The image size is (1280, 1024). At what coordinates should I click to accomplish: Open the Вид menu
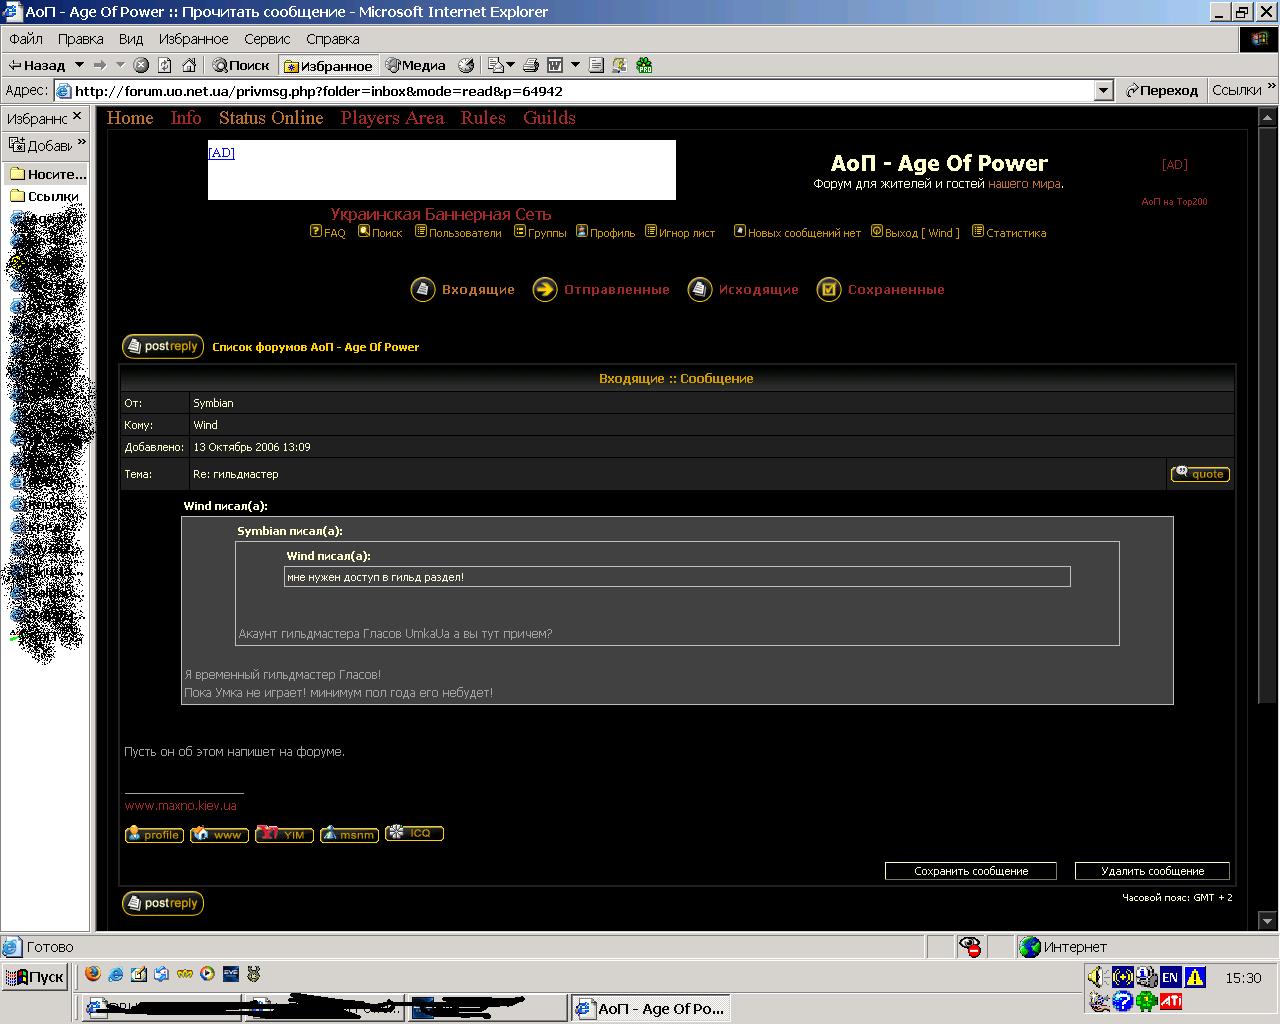[130, 39]
